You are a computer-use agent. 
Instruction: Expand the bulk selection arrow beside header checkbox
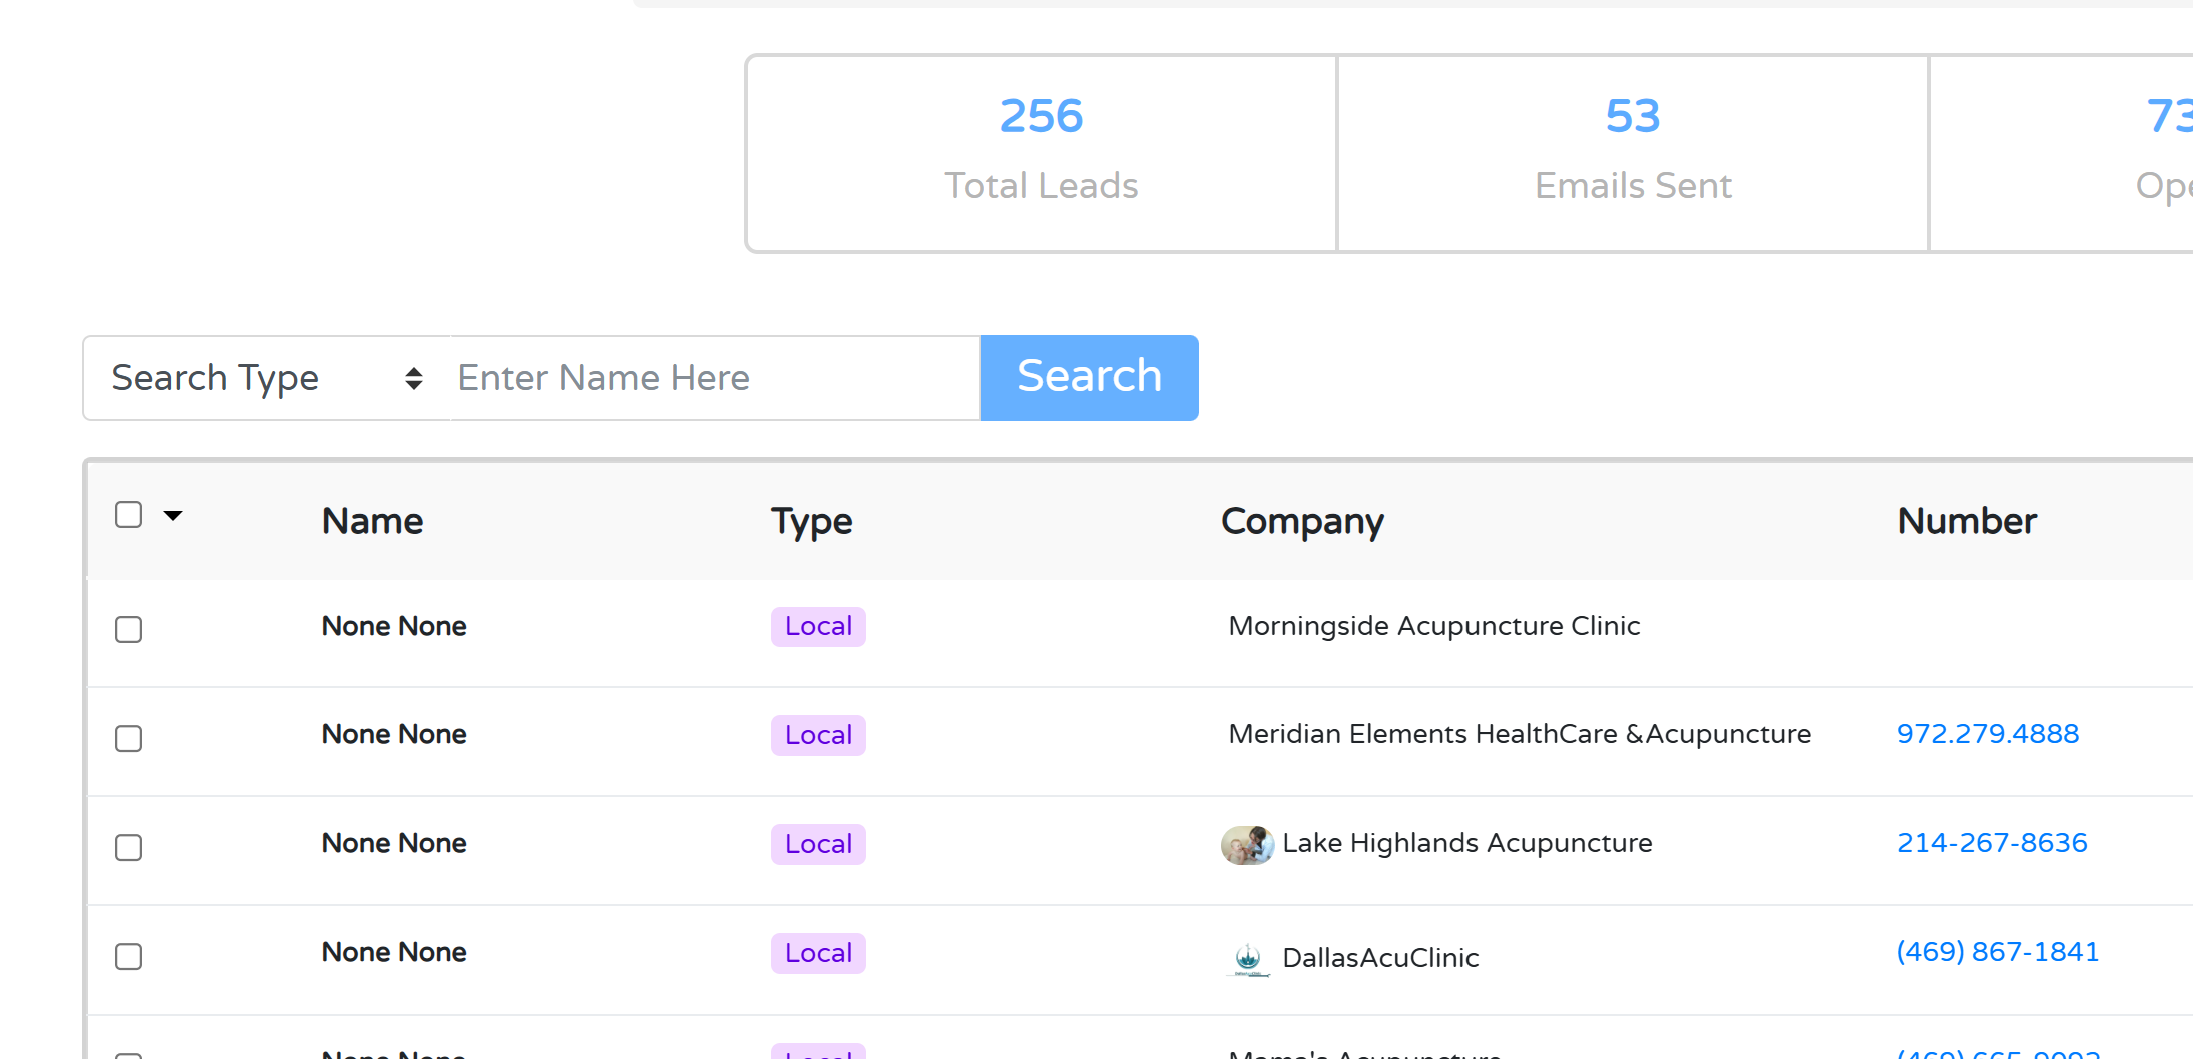tap(173, 516)
